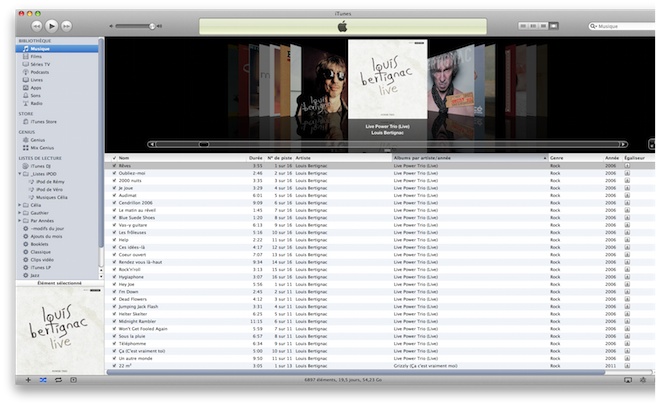Click the Genius sidebar icon at bottom right
Screen dimensions: 656x407
pyautogui.click(x=643, y=380)
